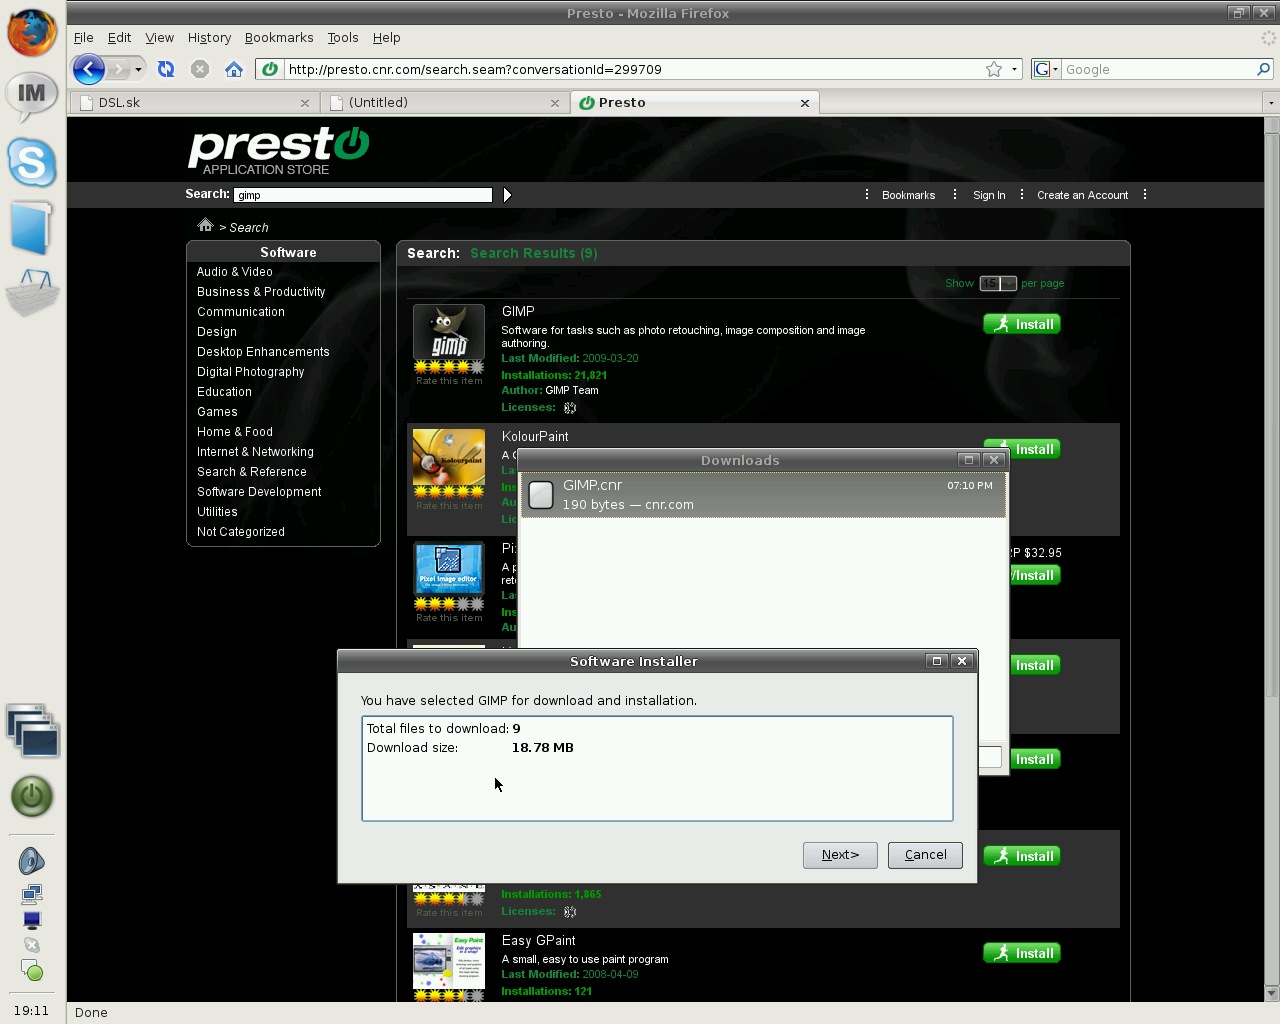Open the URL bar history dropdown
This screenshot has width=1280, height=1024.
click(x=1014, y=69)
